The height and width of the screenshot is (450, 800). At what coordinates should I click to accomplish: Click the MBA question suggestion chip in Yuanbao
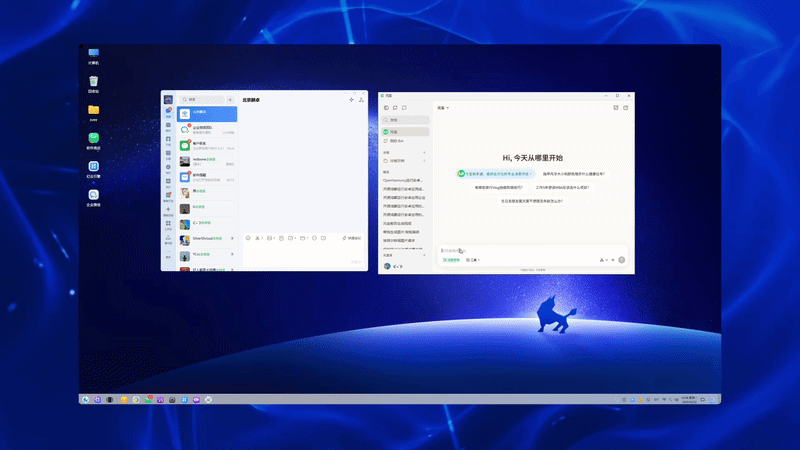tap(562, 187)
